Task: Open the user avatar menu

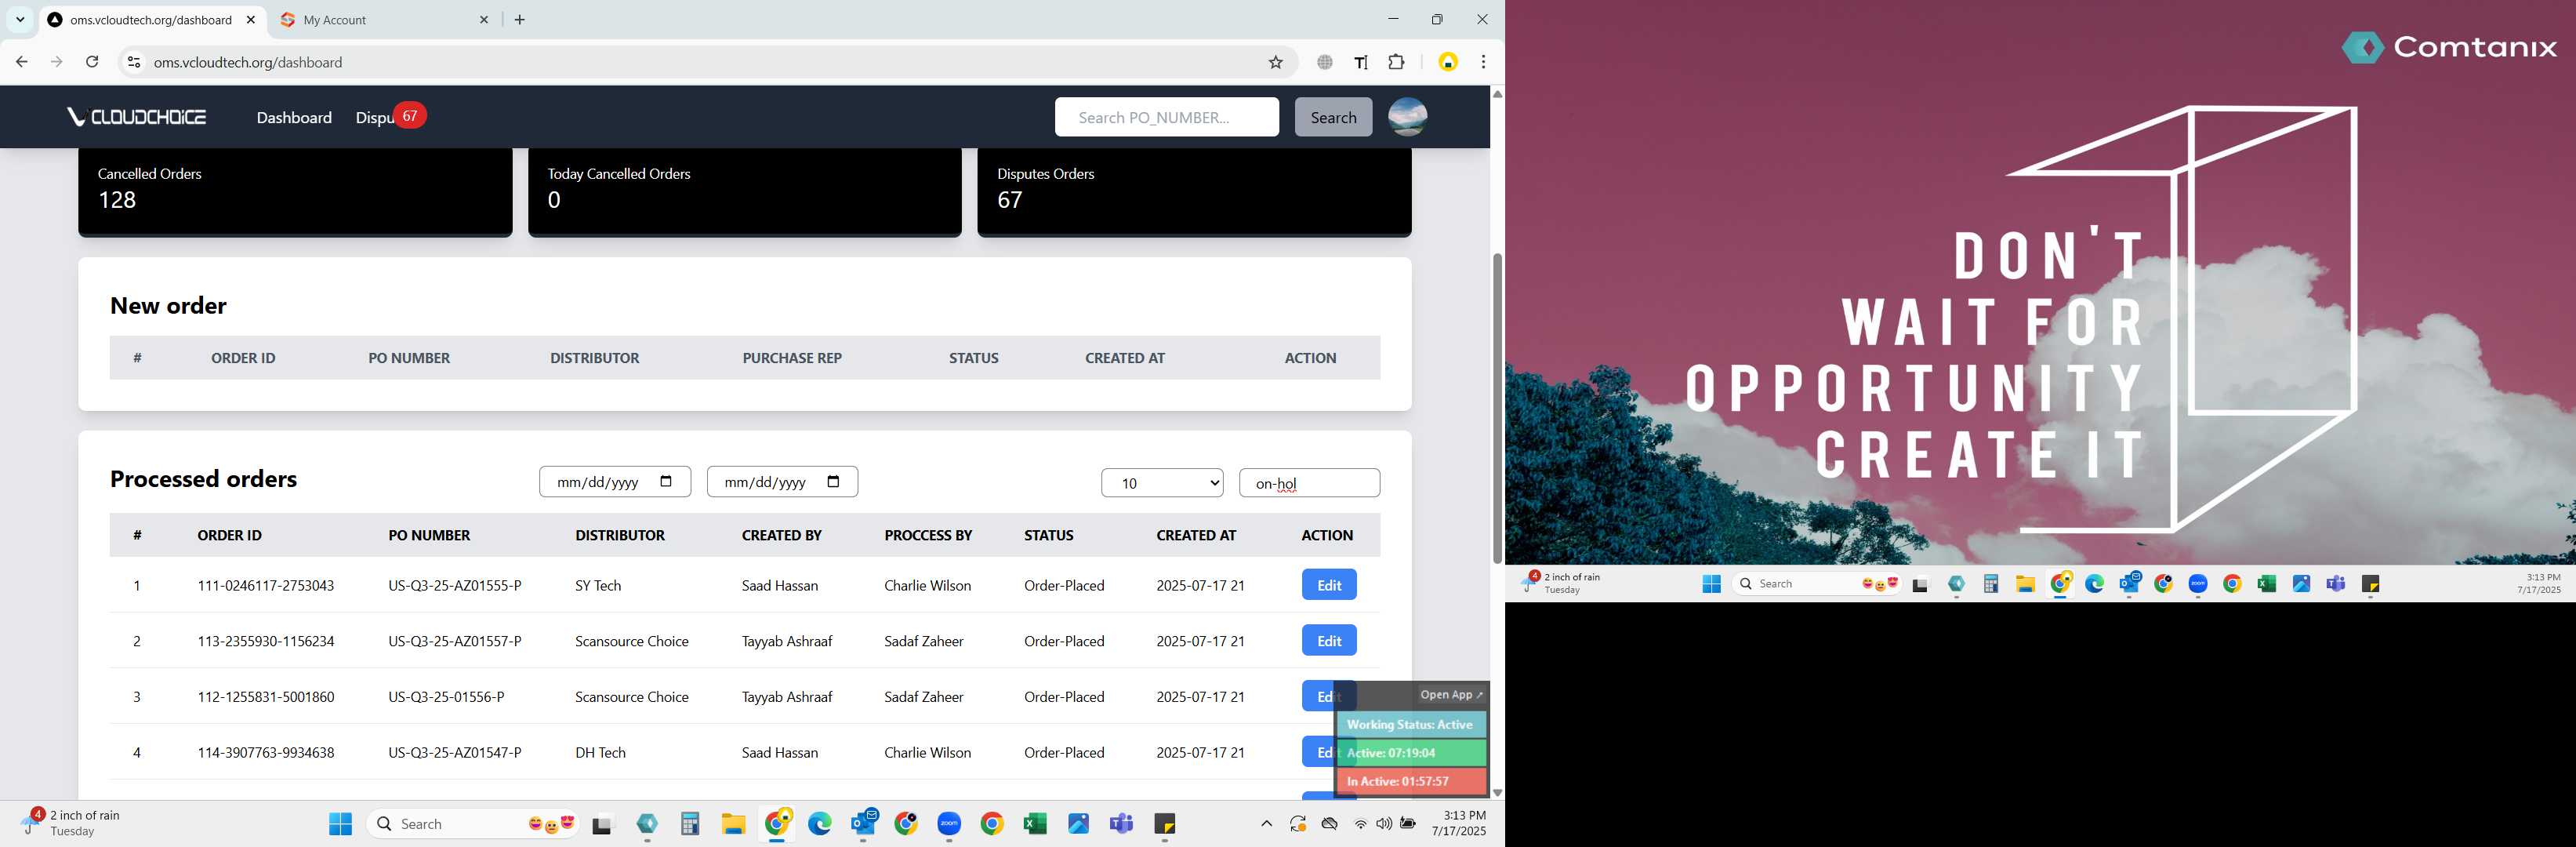Action: 1407,117
